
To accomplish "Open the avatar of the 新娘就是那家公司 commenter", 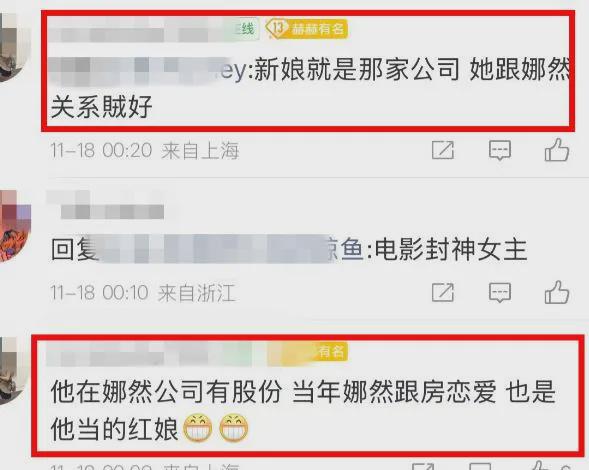I will click(x=13, y=47).
